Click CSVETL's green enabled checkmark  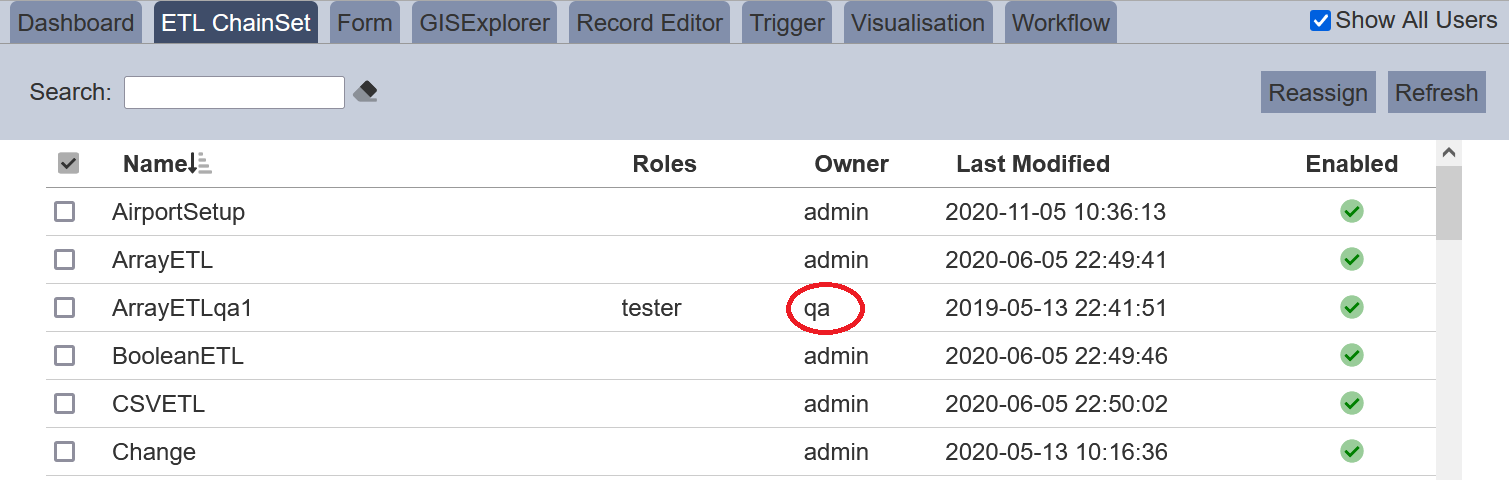coord(1352,403)
